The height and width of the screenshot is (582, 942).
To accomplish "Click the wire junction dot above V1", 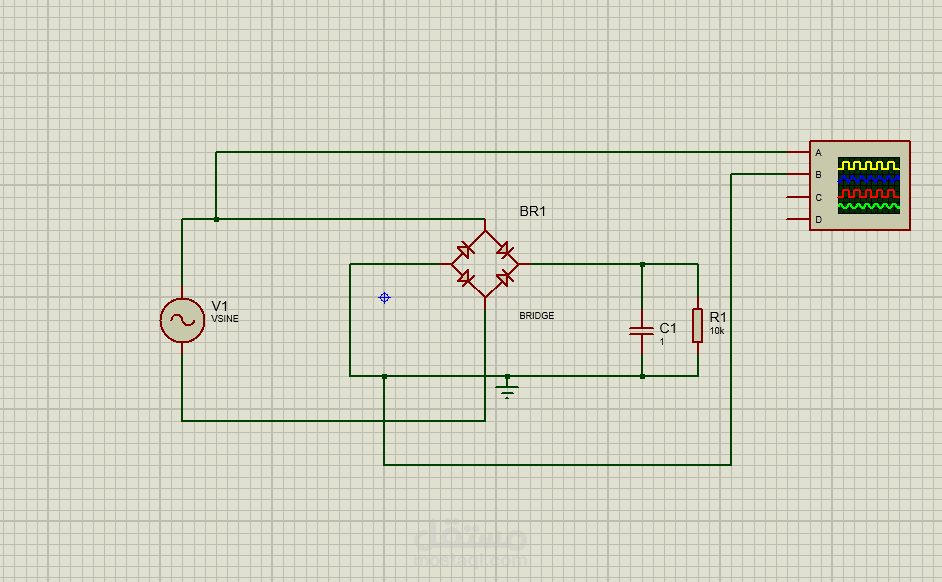I will point(216,219).
